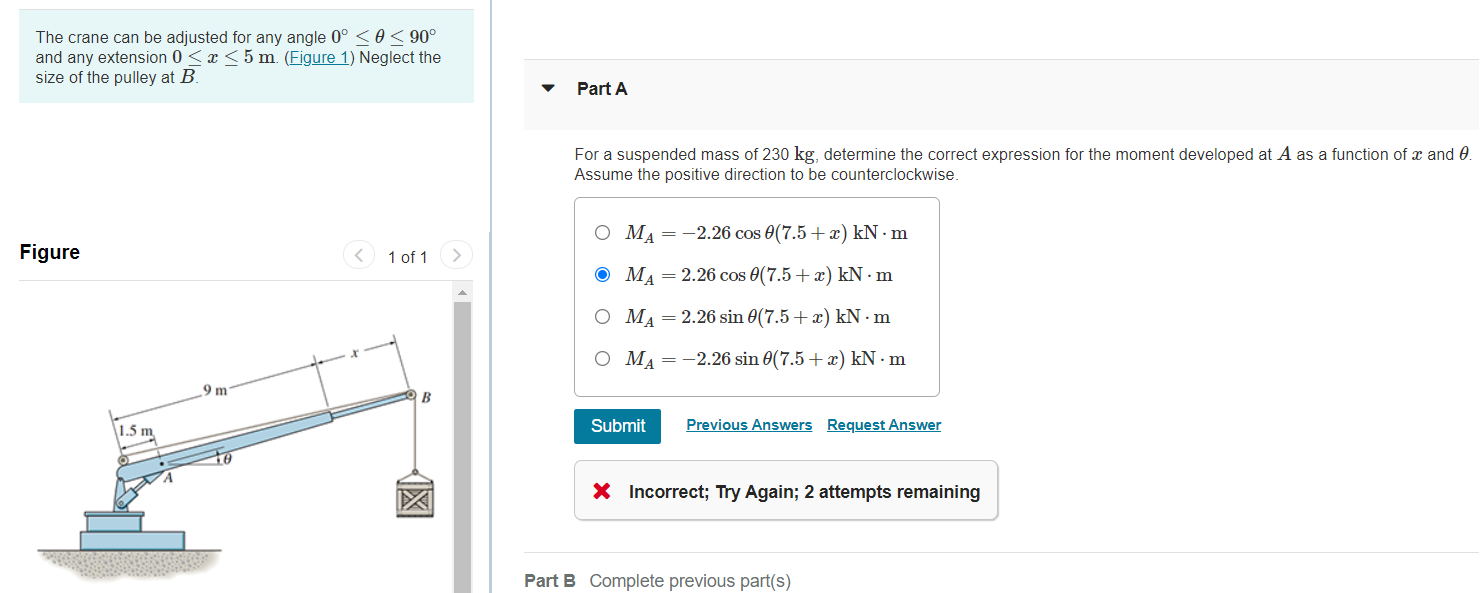
Task: Submit the Part A answer
Action: [617, 426]
